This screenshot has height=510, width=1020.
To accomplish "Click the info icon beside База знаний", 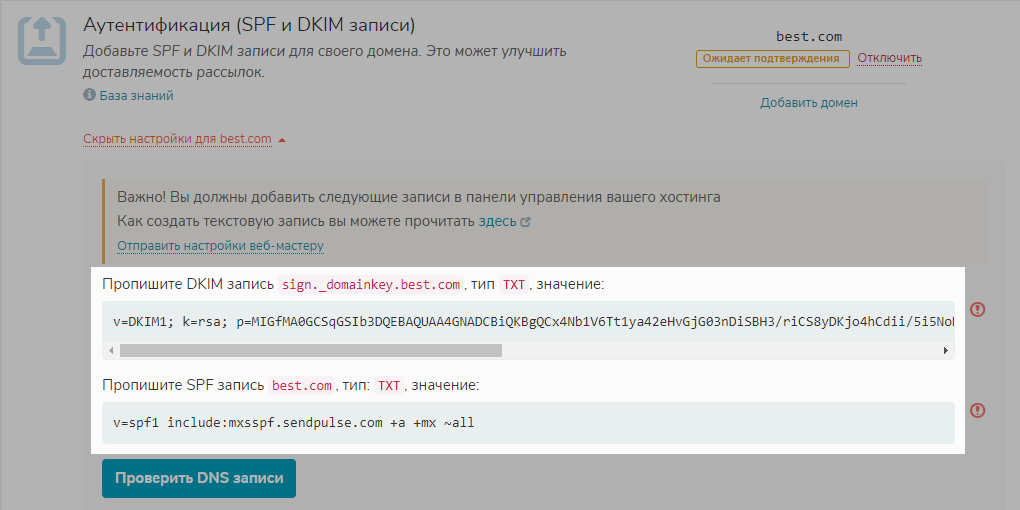I will (90, 95).
